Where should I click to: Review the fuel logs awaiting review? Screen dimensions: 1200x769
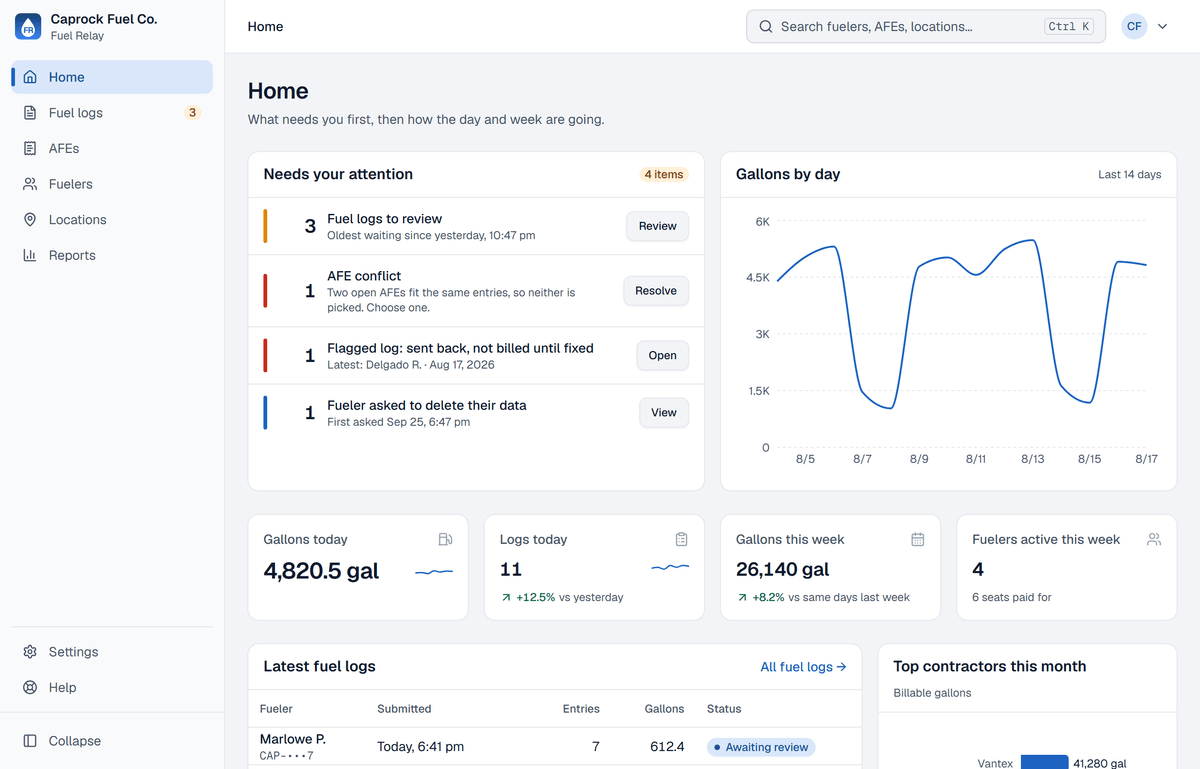click(x=657, y=226)
